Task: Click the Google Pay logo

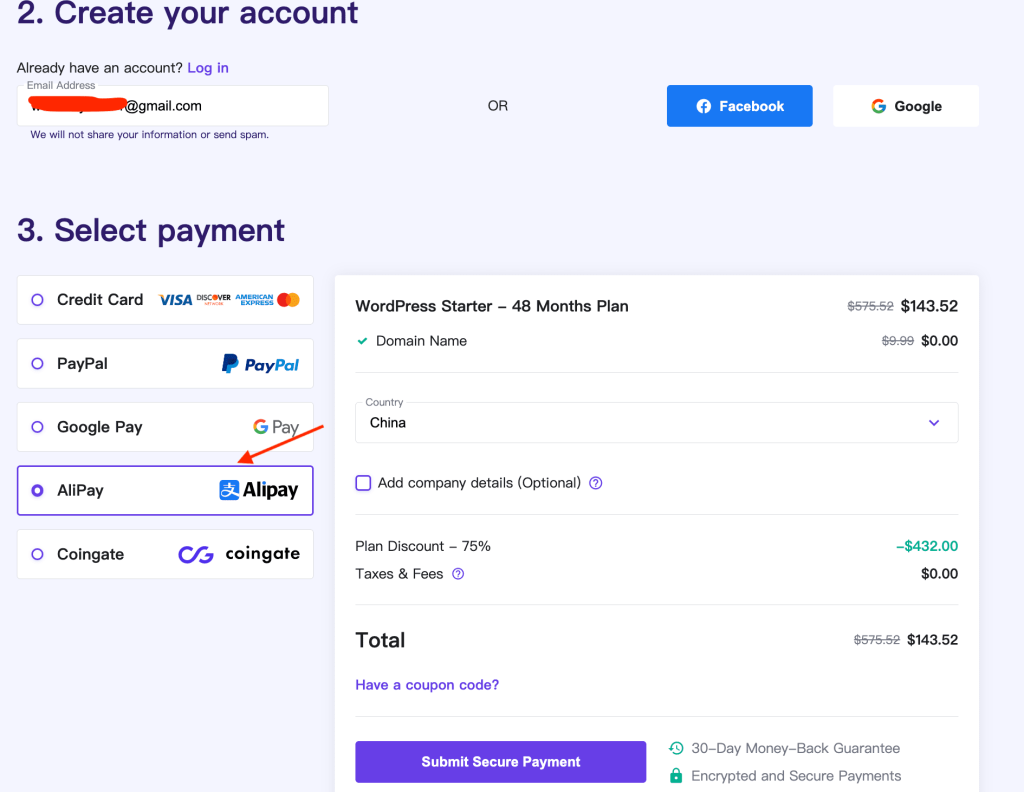Action: pos(276,427)
